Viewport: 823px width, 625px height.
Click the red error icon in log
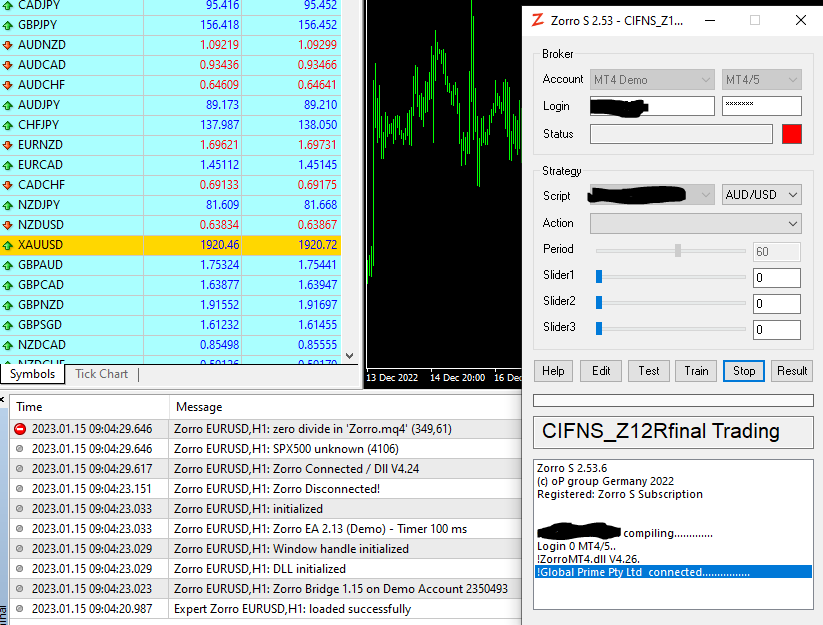click(x=20, y=429)
